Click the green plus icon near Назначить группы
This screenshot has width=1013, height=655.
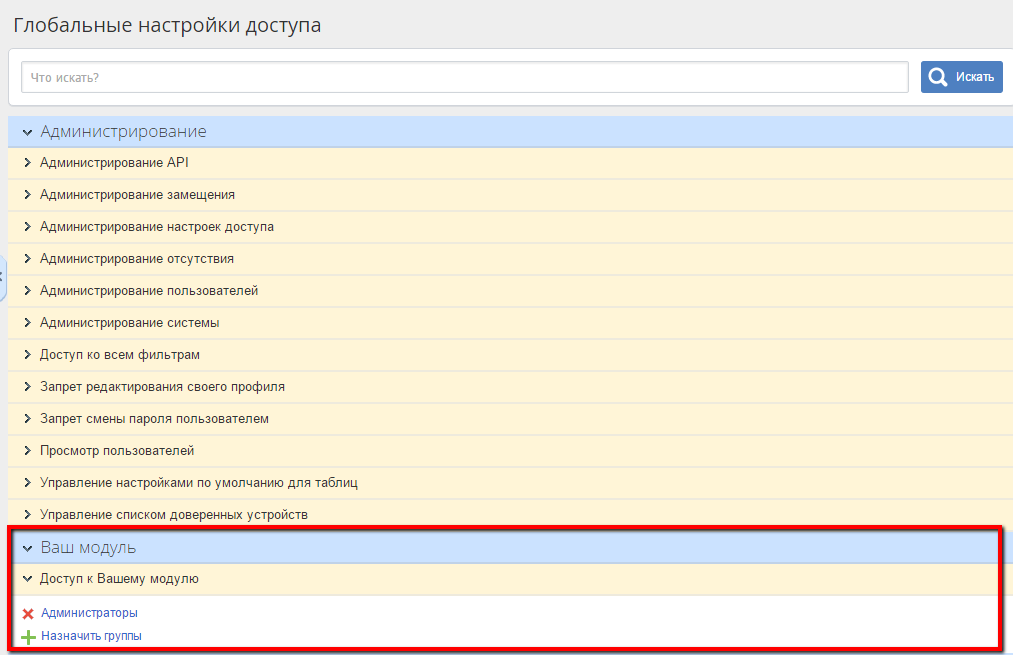point(28,637)
